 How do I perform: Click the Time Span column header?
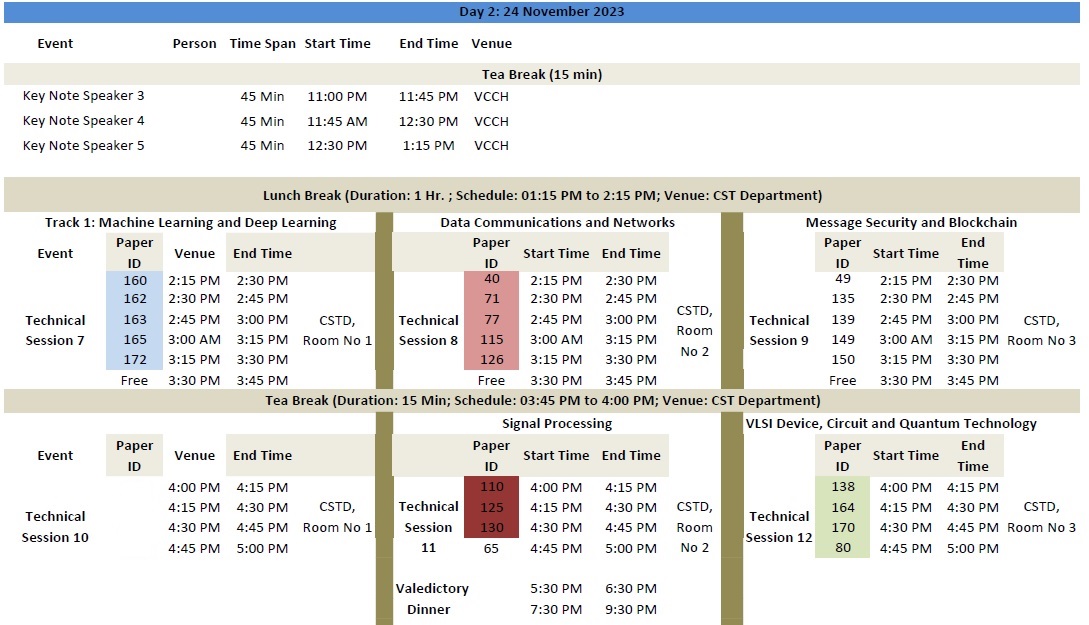[x=262, y=44]
